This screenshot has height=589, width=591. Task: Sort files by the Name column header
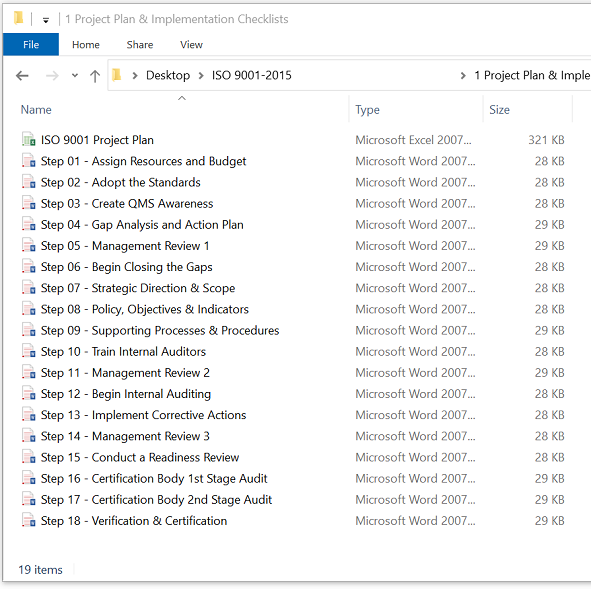36,110
